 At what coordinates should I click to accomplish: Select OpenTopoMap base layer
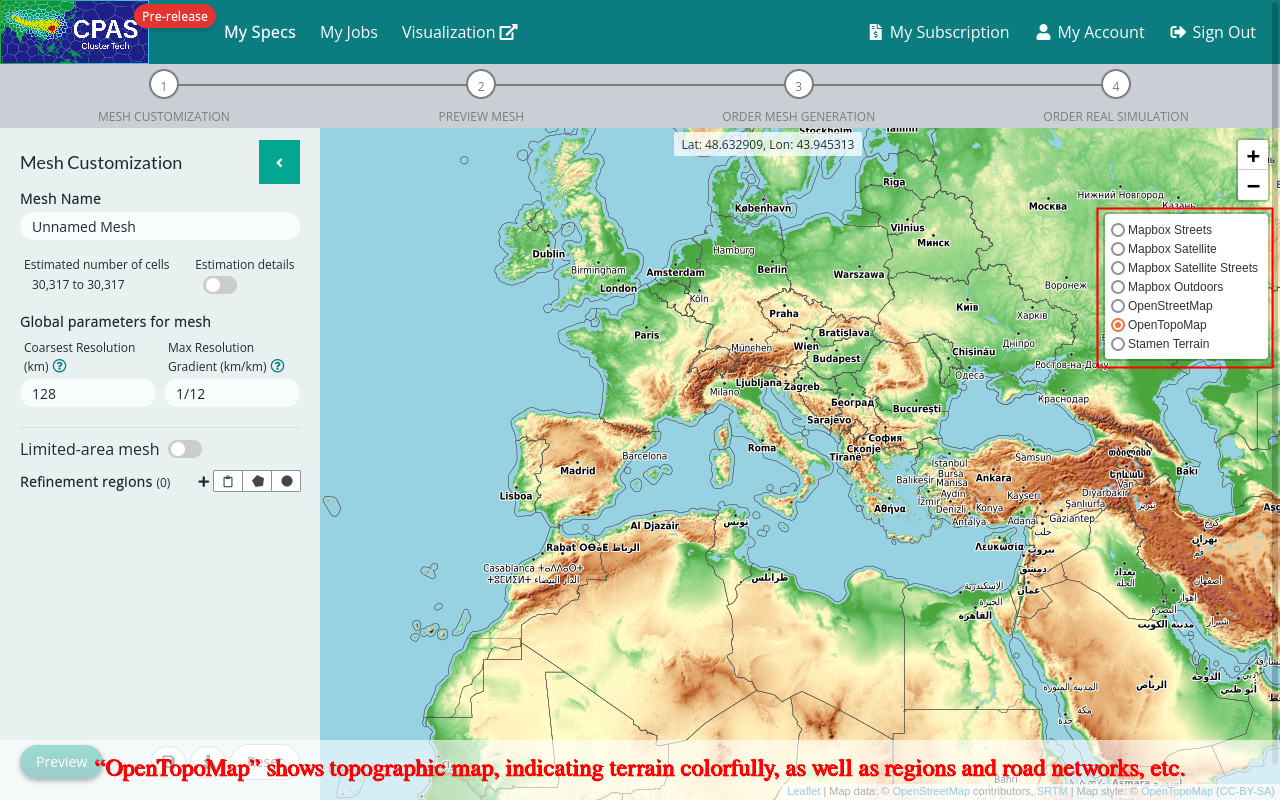1118,325
